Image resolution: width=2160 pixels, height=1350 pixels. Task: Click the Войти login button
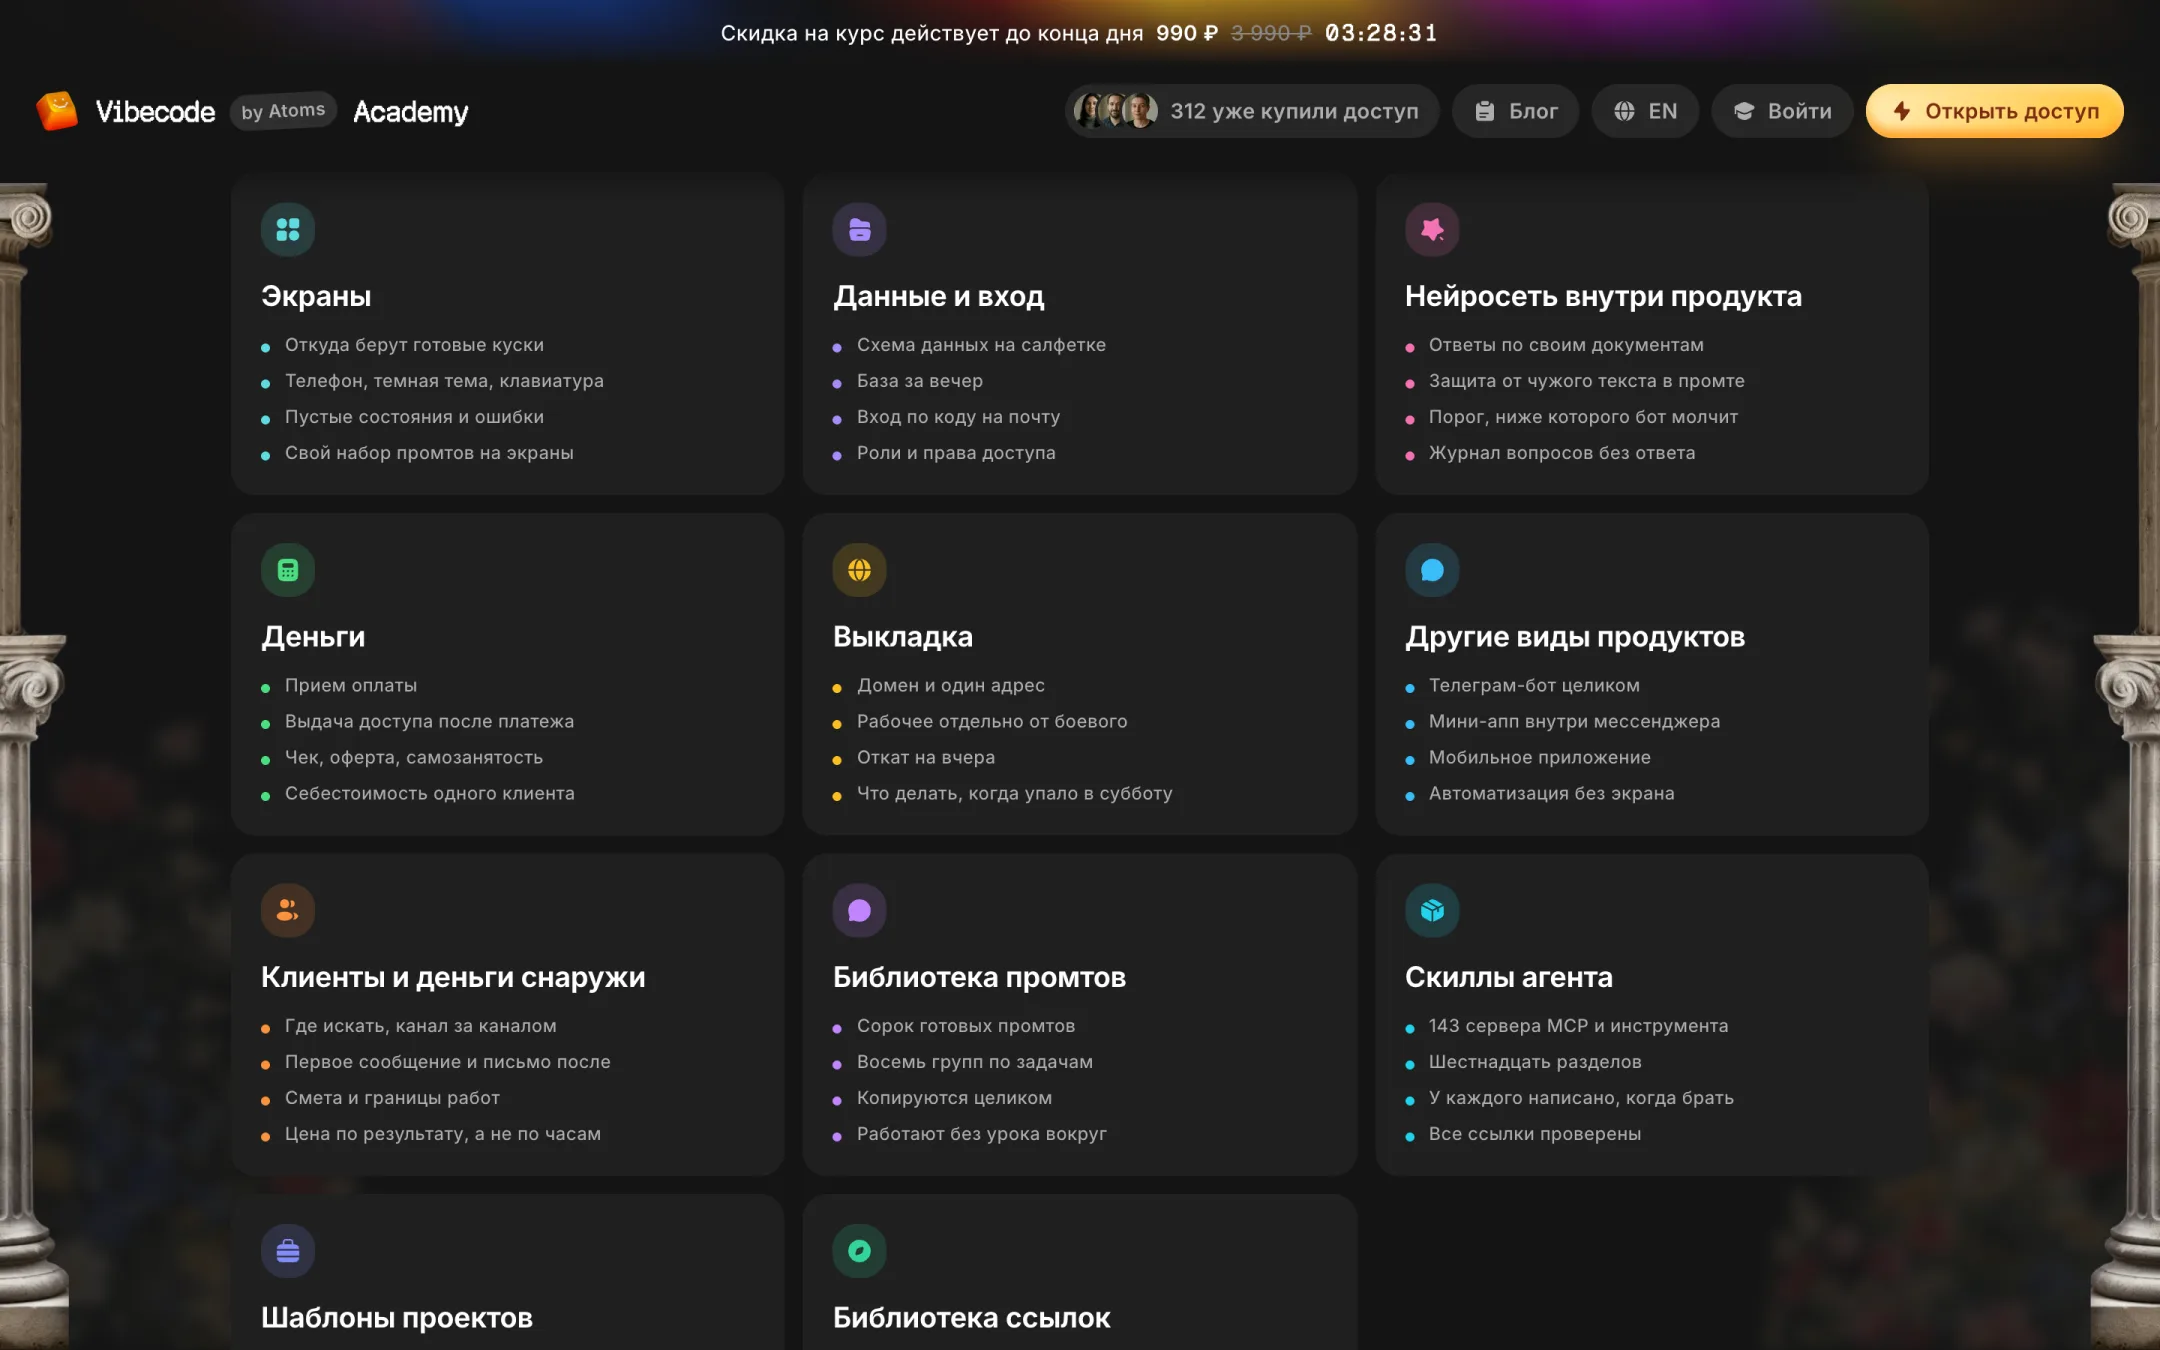(1782, 111)
